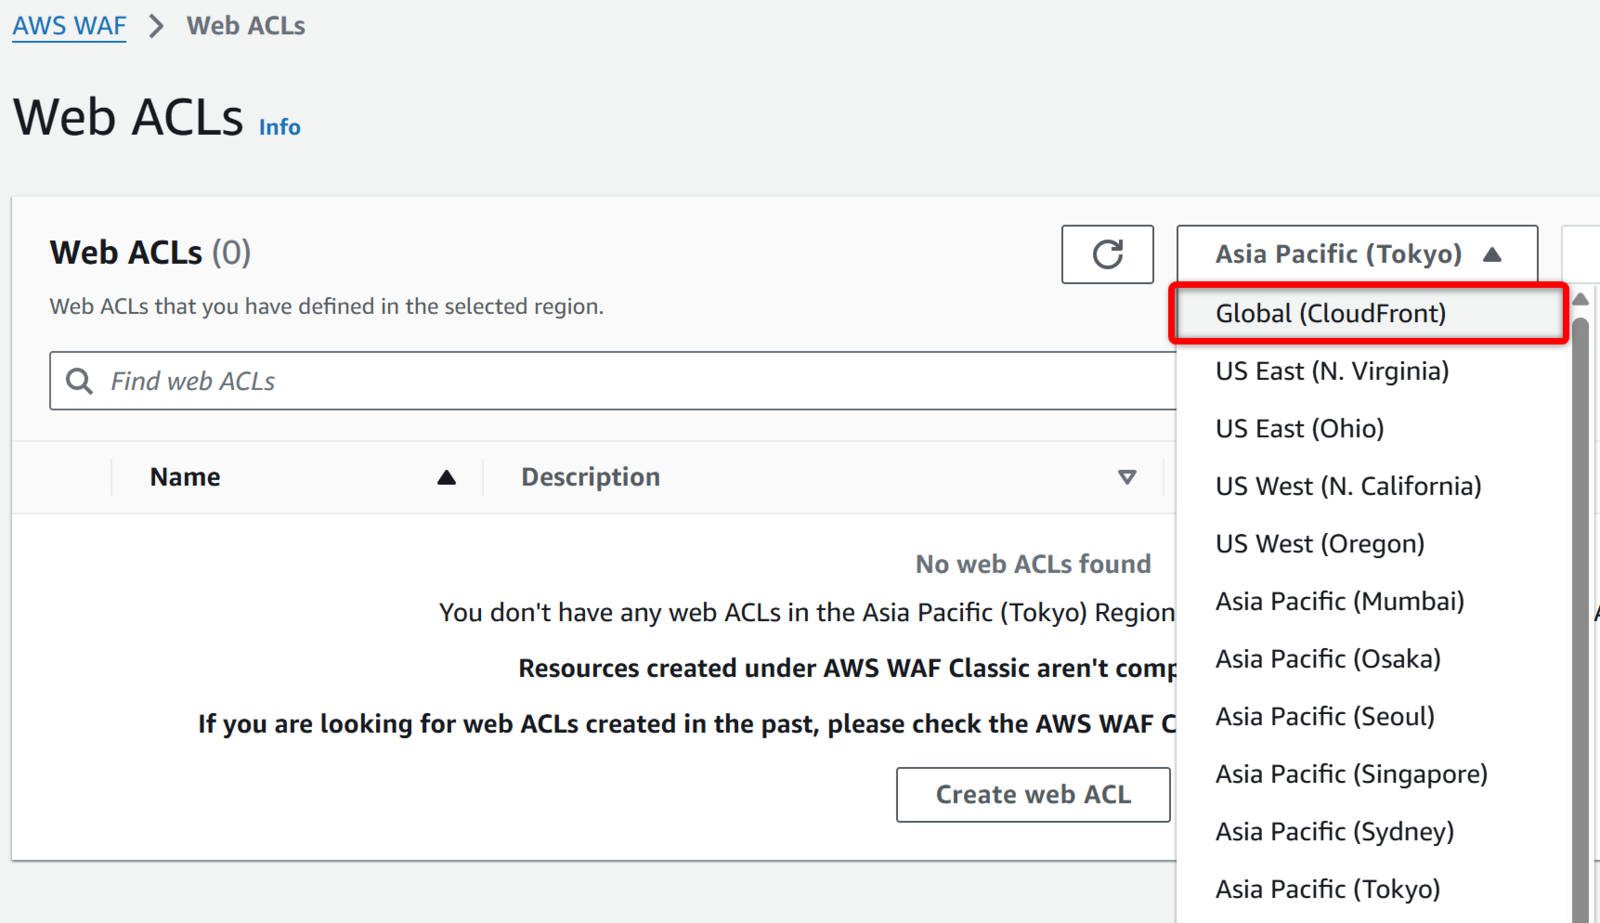Collapse the Asia Pacific (Tokyo) region dropdown
This screenshot has width=1600, height=923.
(1357, 254)
